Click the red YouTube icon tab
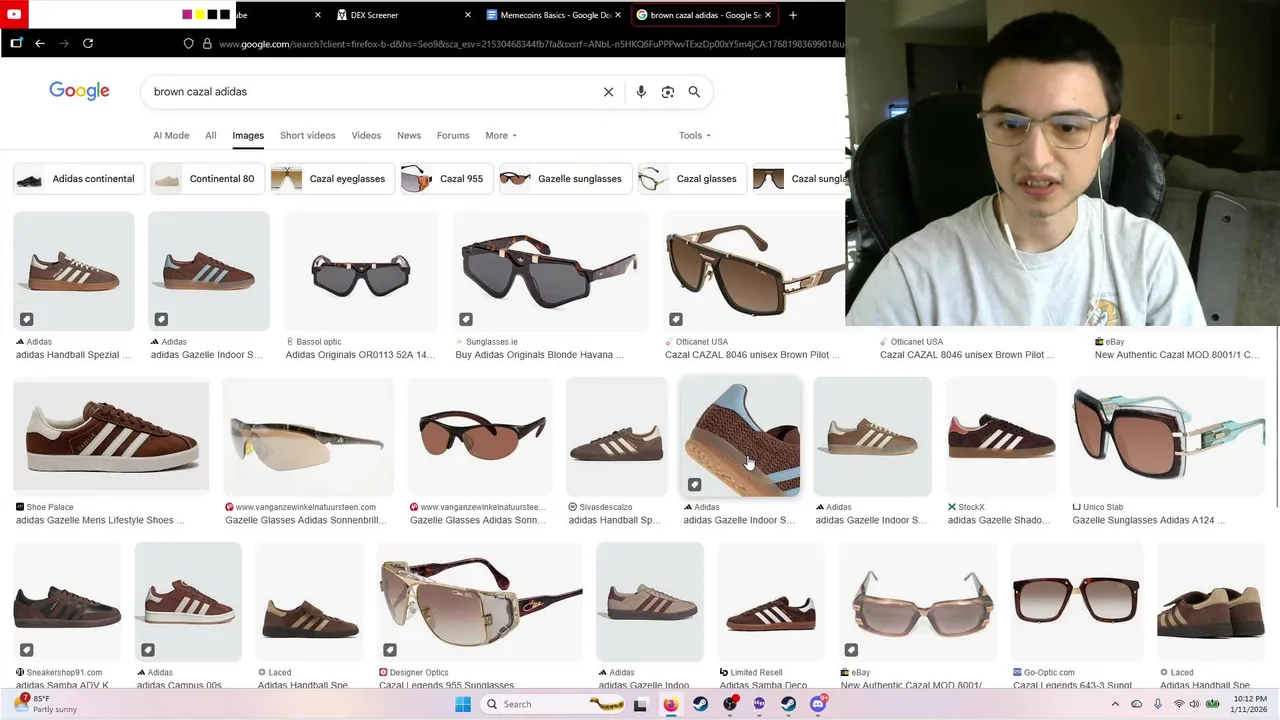 click(14, 14)
